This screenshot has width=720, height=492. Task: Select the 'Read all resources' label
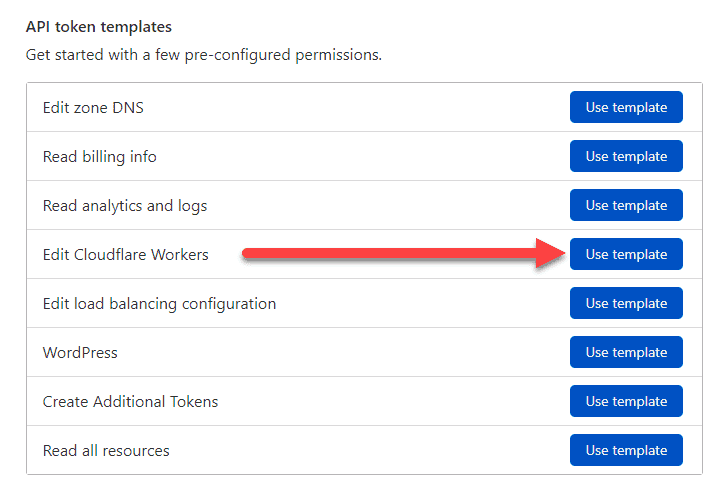point(106,451)
